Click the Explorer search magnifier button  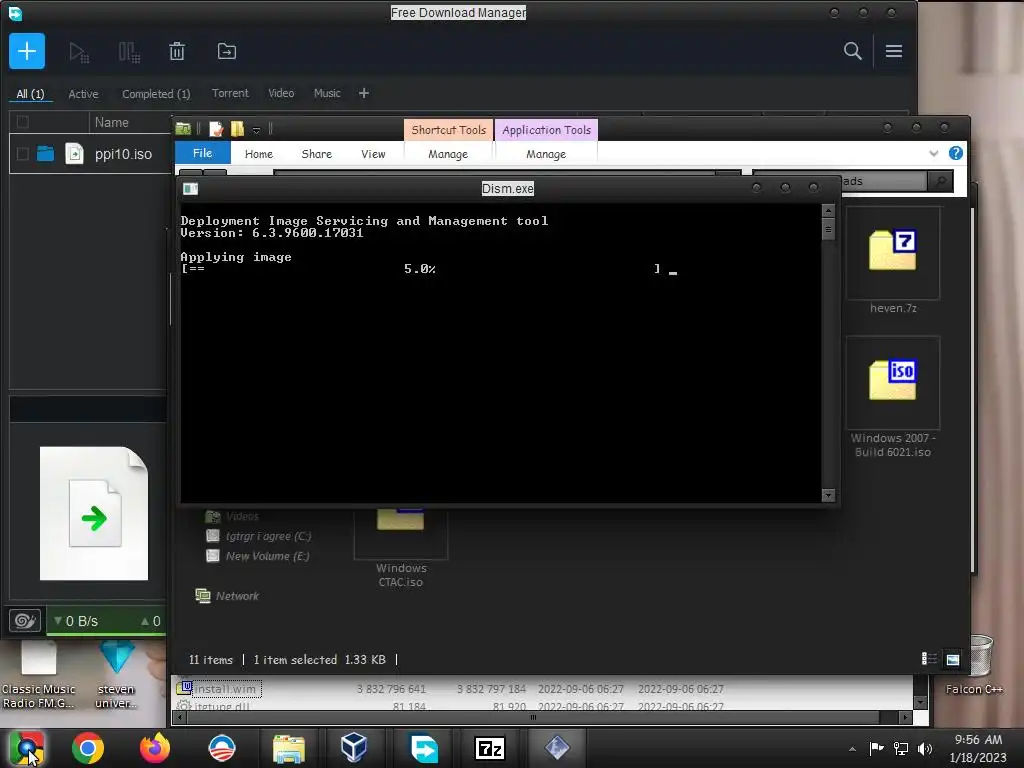tap(940, 181)
